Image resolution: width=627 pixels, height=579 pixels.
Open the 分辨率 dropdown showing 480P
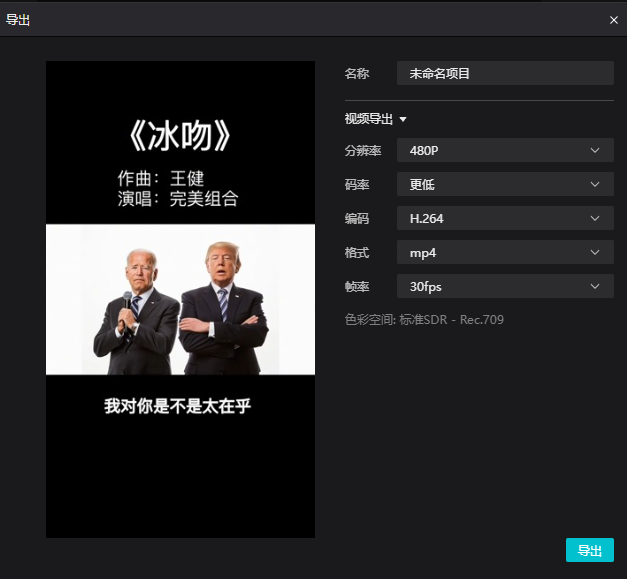coord(504,150)
